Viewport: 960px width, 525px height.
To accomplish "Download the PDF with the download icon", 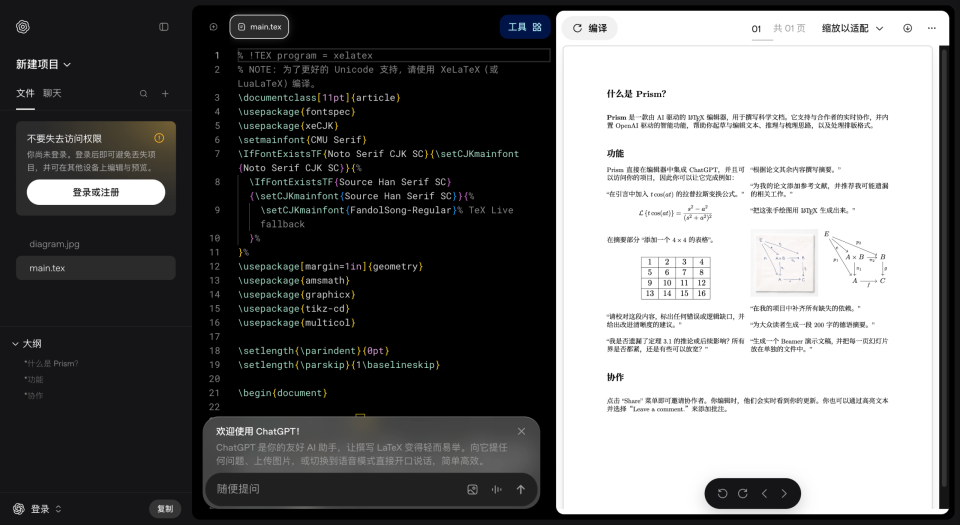I will [907, 28].
